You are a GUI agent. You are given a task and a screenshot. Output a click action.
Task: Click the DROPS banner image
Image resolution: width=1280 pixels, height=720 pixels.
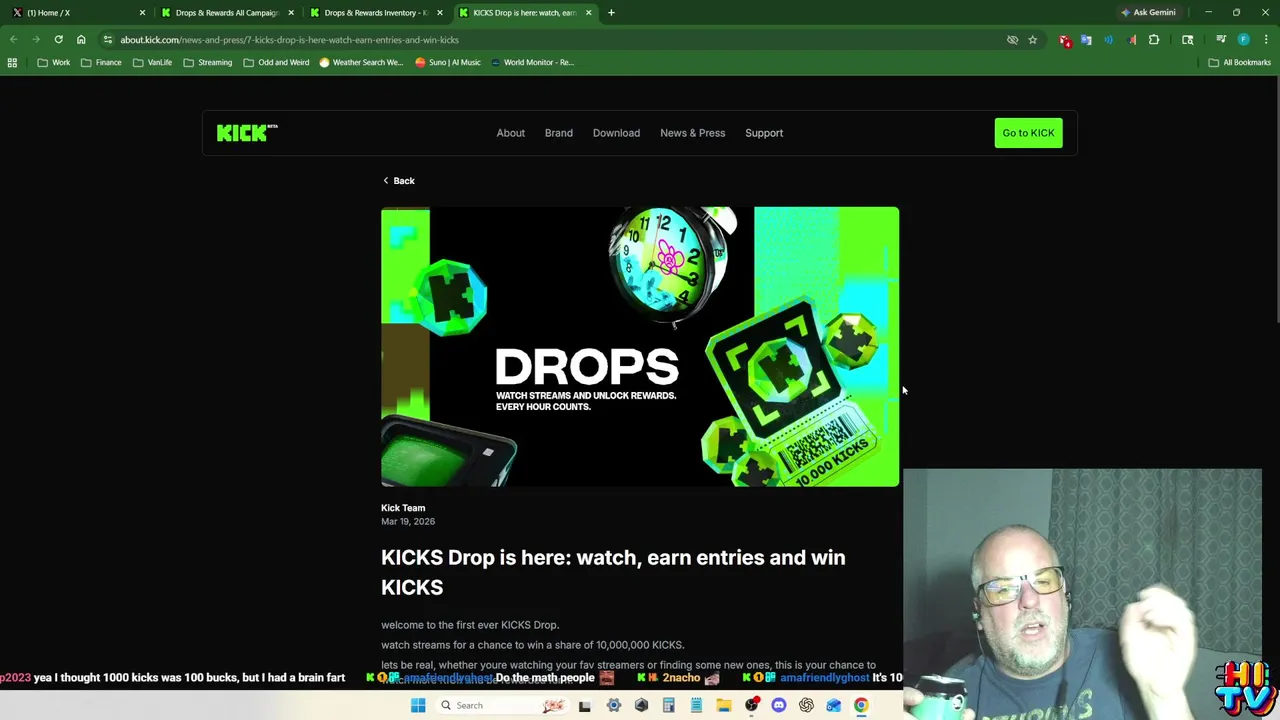[640, 347]
